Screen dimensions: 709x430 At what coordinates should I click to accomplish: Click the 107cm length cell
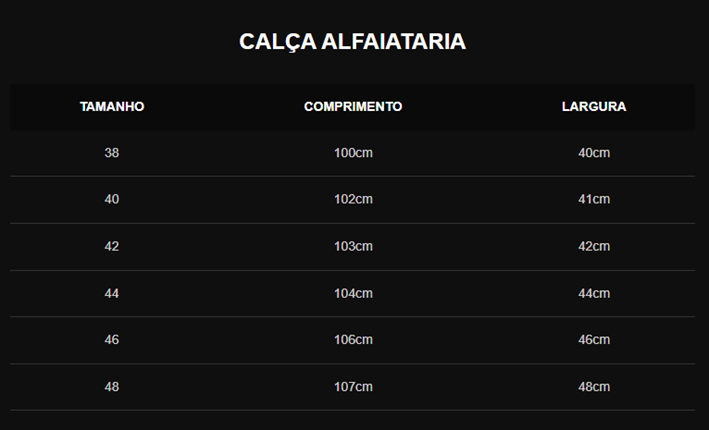(x=353, y=386)
